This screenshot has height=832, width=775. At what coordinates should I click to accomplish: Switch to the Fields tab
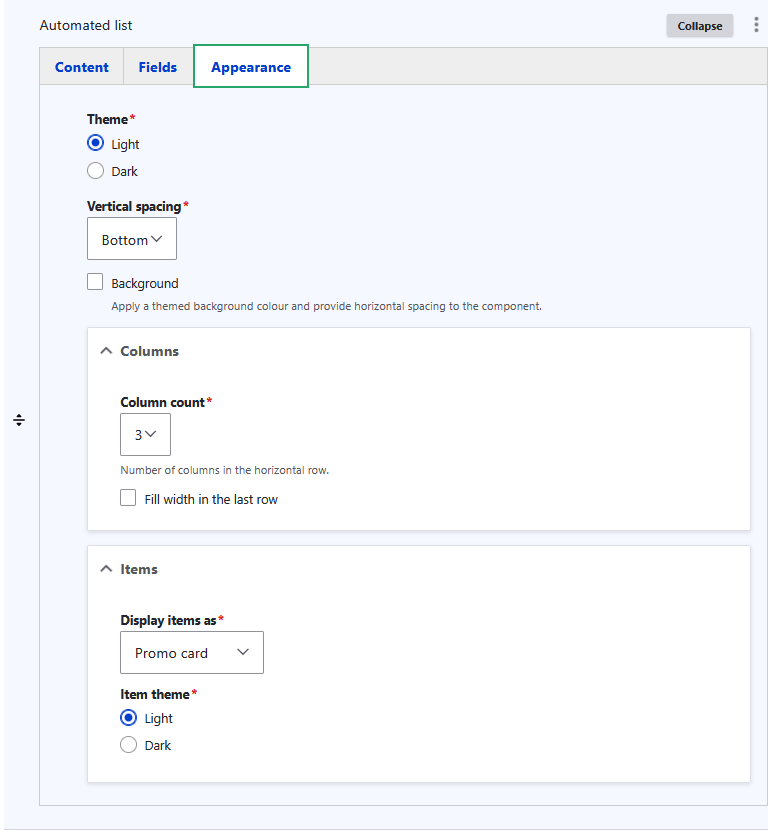(x=158, y=67)
